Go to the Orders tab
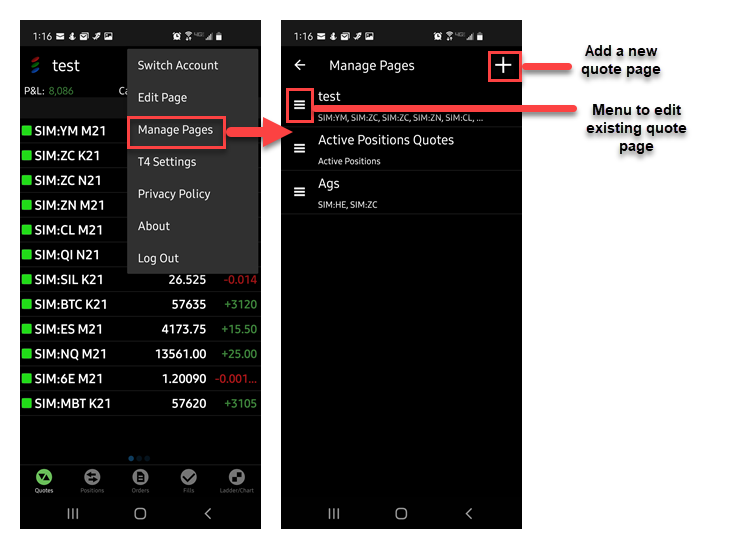 click(x=140, y=480)
